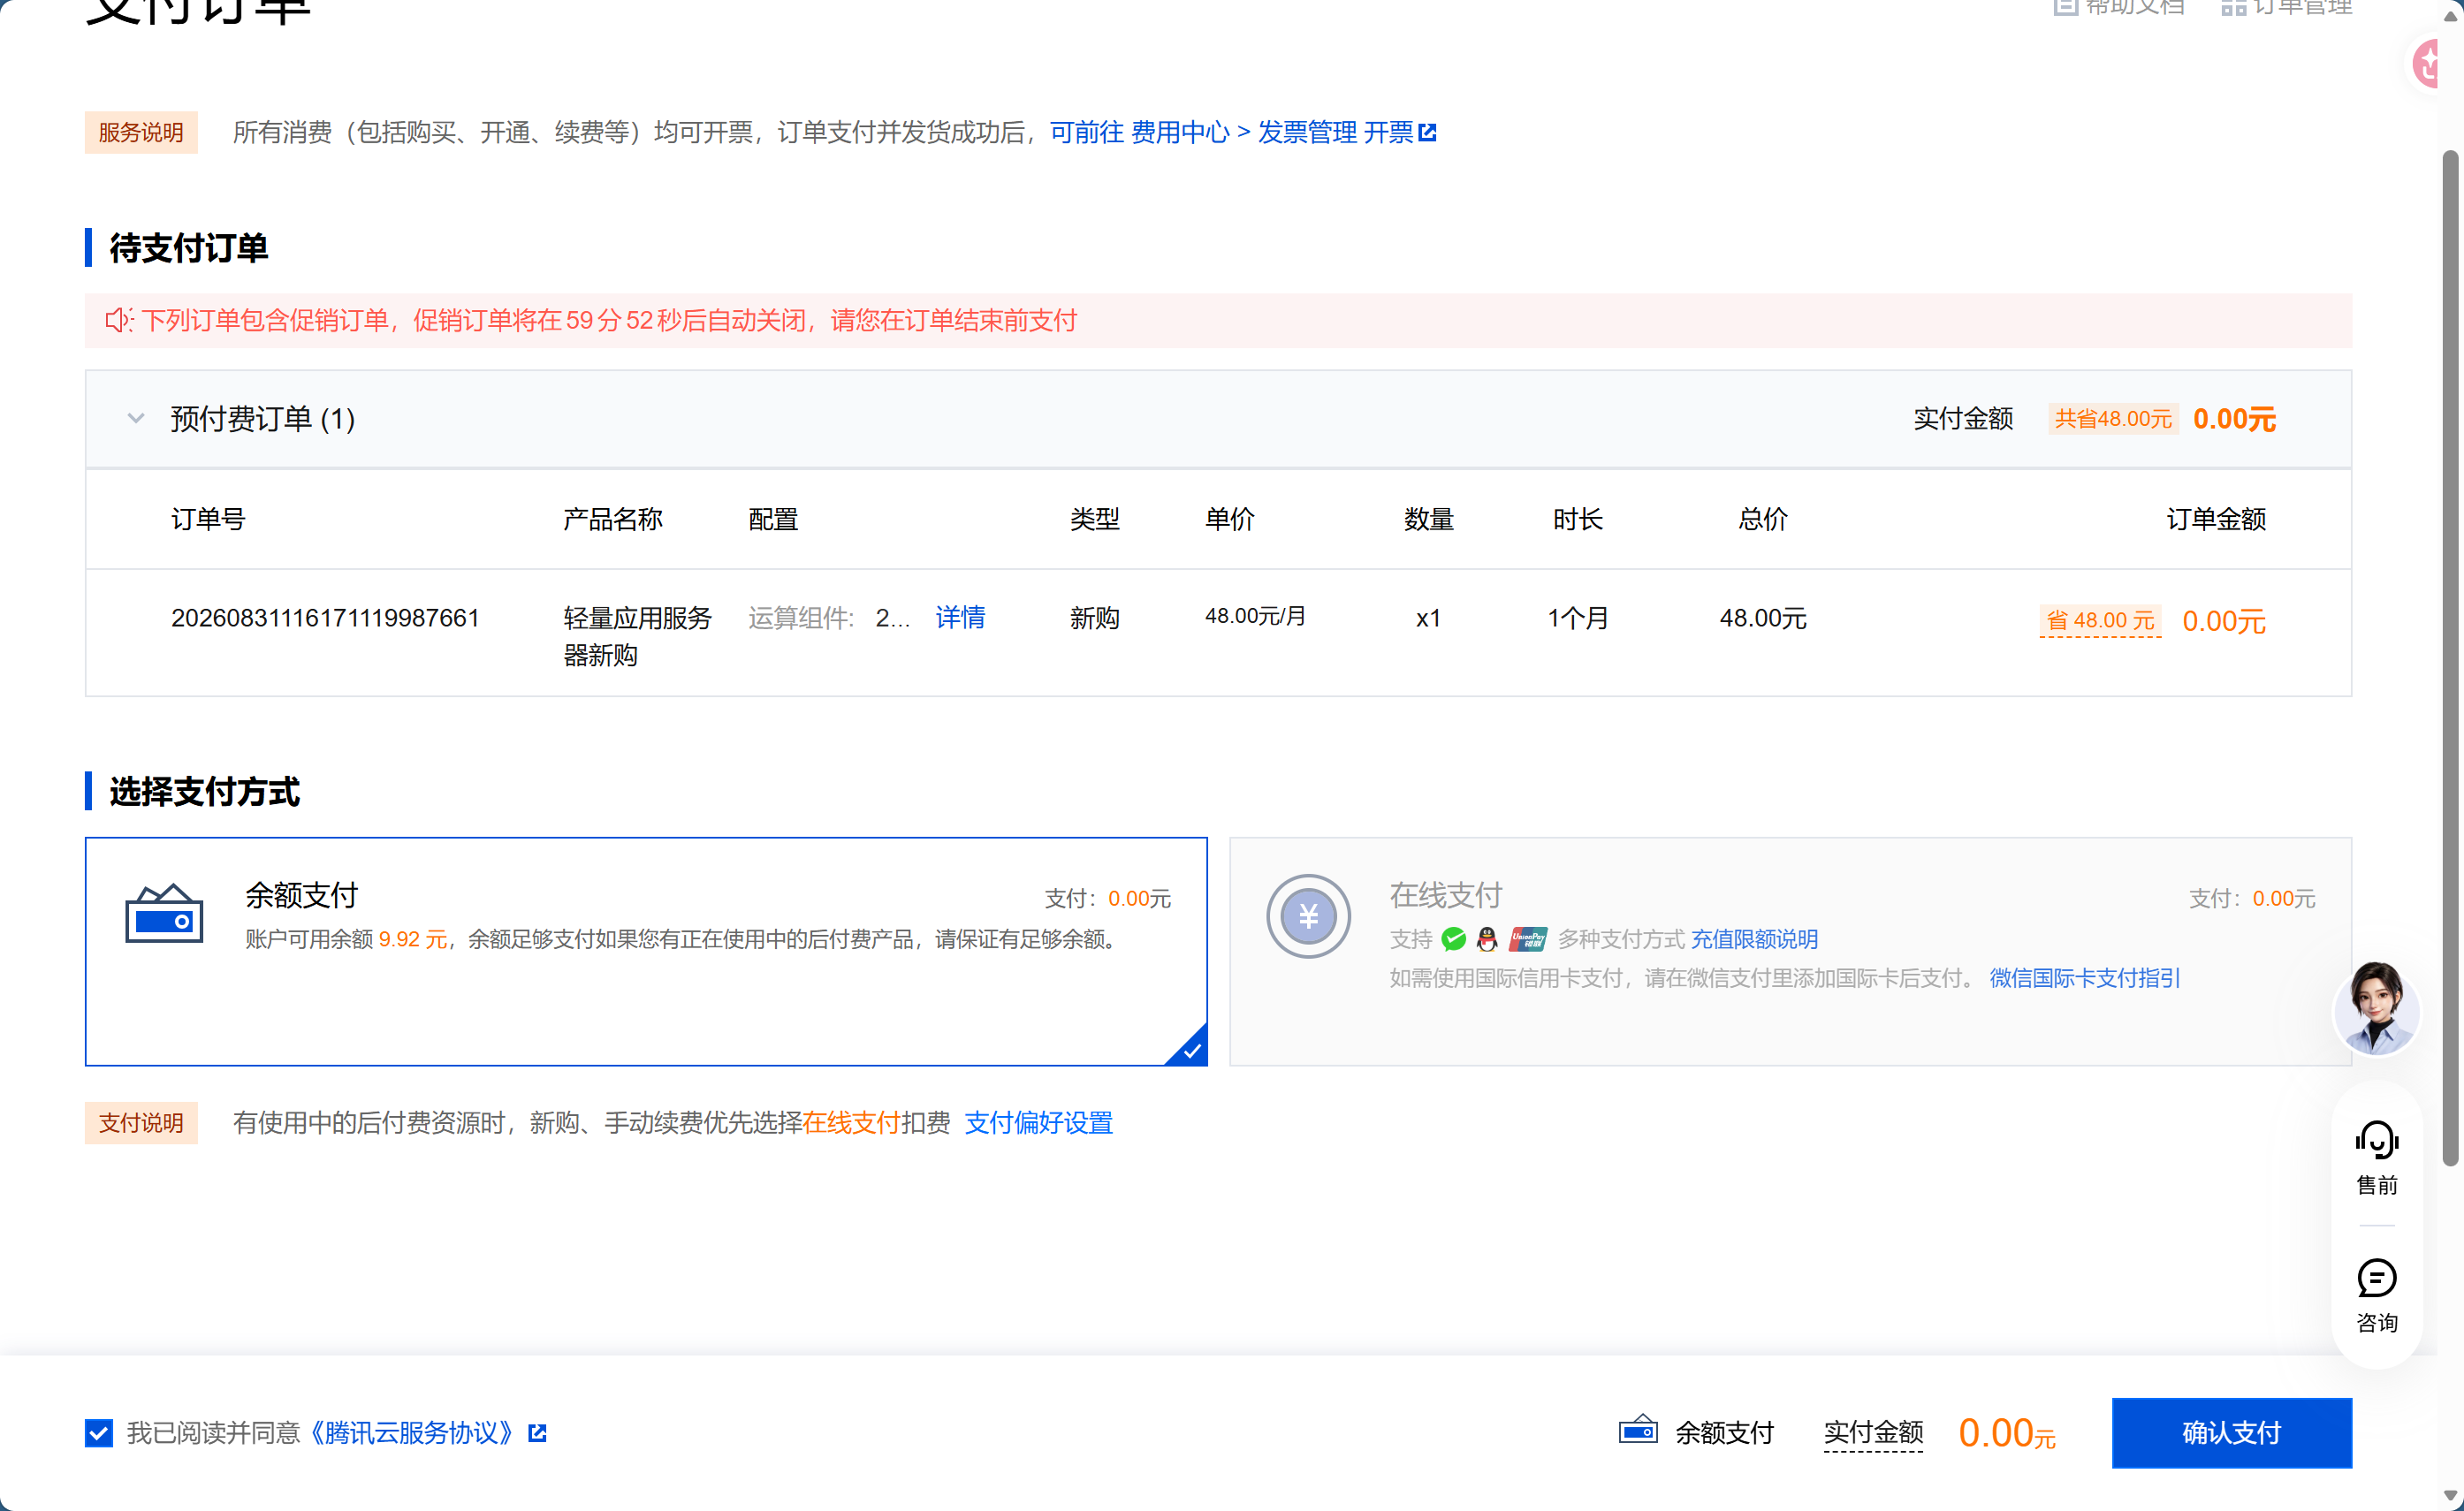Screen dimensions: 2464x1511
Task: Click the 支付说明 tag
Action: coord(141,1122)
